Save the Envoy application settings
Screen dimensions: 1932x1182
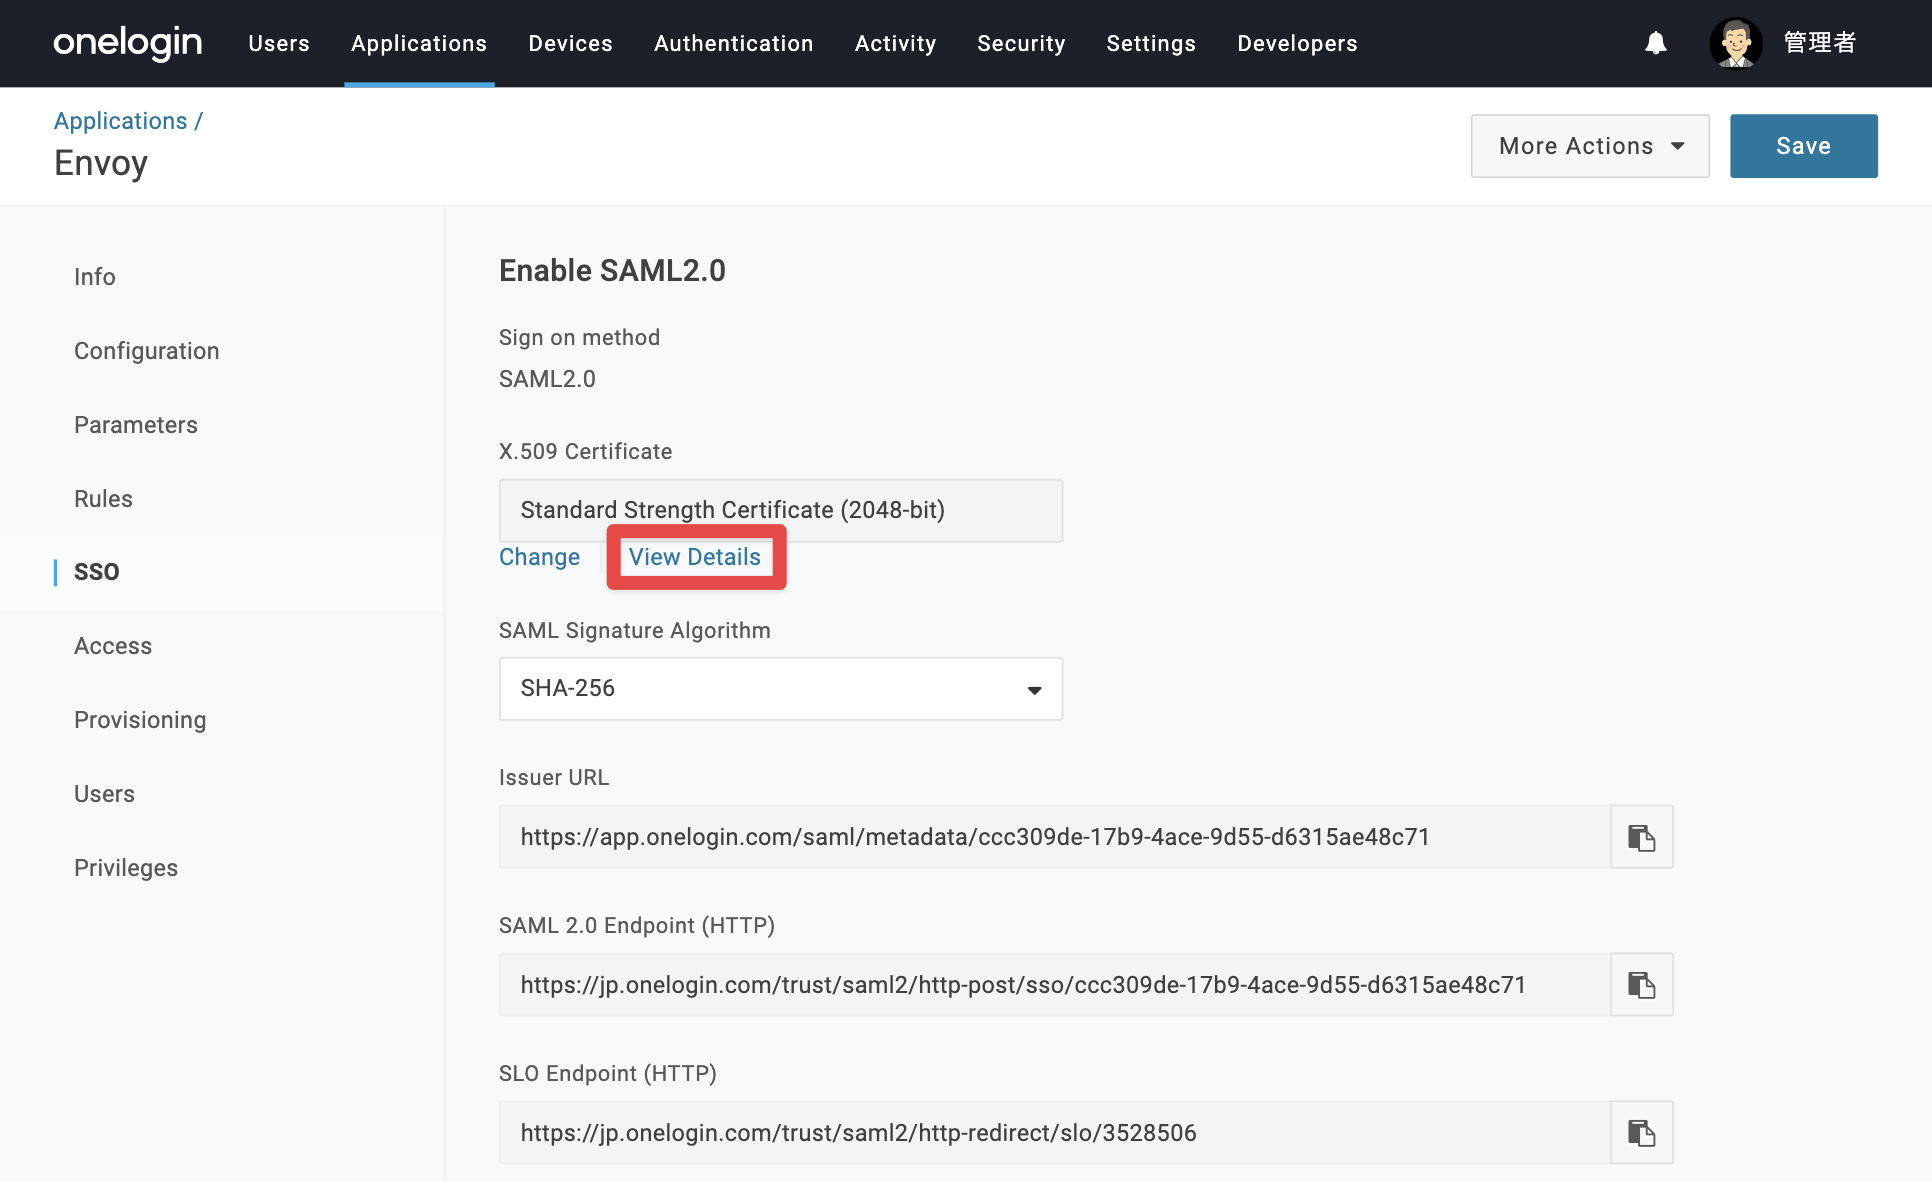1803,146
